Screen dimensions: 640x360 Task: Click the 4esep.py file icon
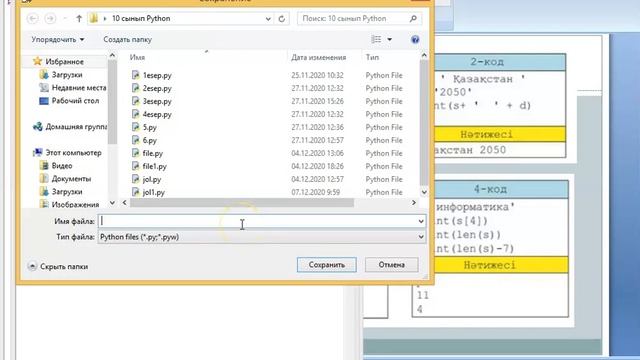coord(136,114)
